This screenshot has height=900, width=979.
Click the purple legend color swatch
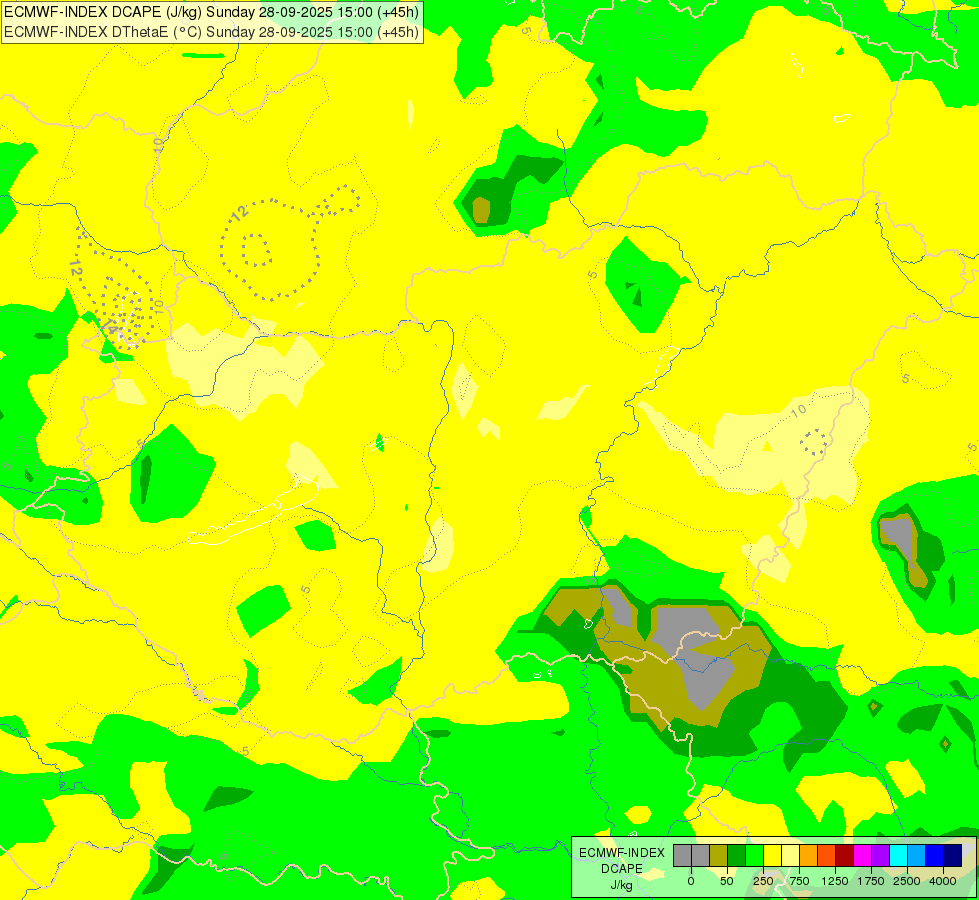880,855
